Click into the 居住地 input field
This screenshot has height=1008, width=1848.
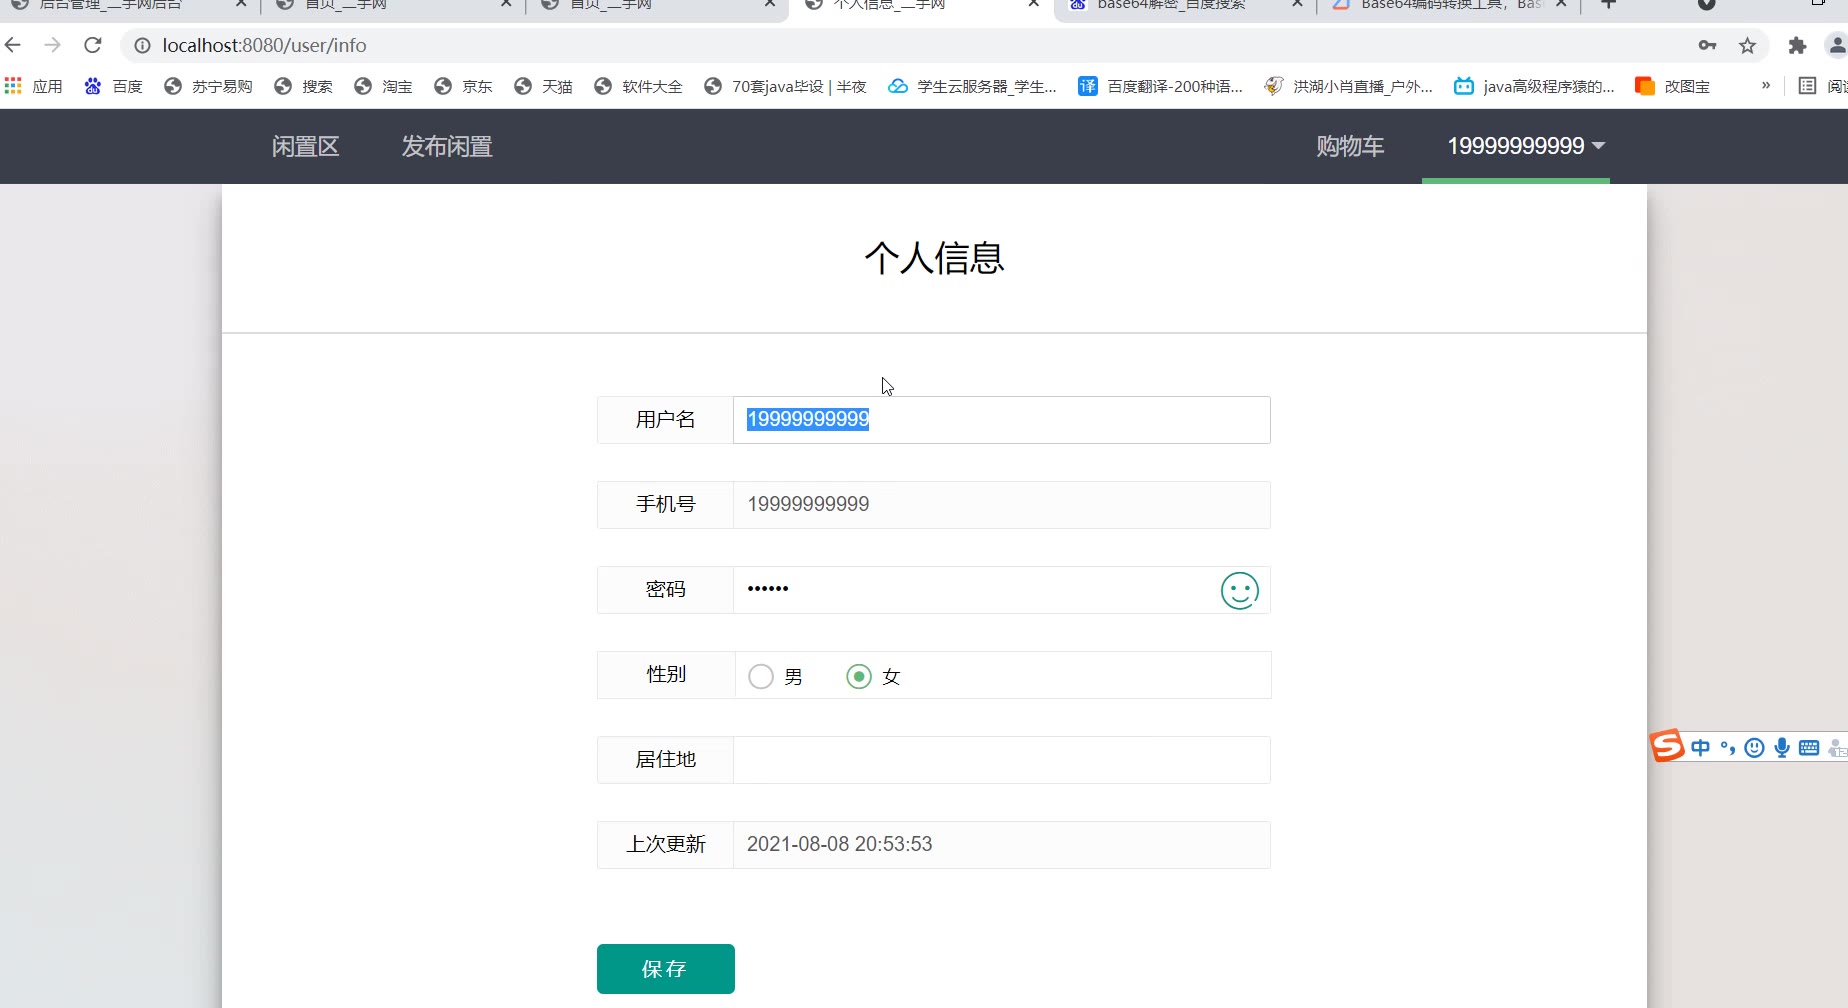click(1000, 760)
